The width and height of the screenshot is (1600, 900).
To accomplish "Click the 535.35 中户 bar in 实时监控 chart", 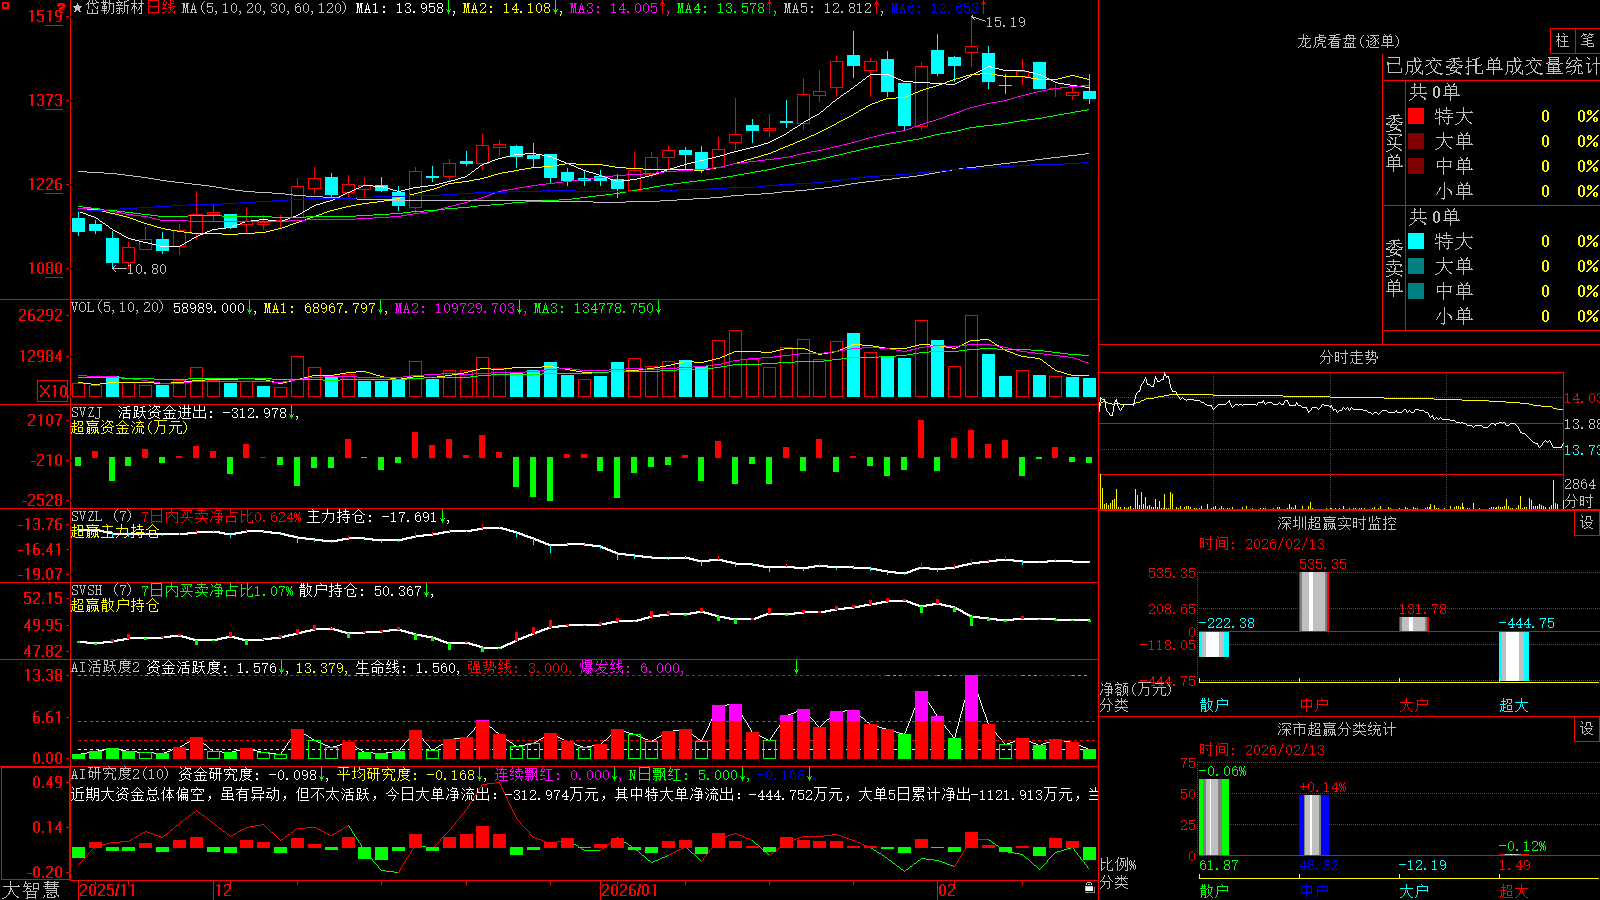I will [x=1314, y=602].
